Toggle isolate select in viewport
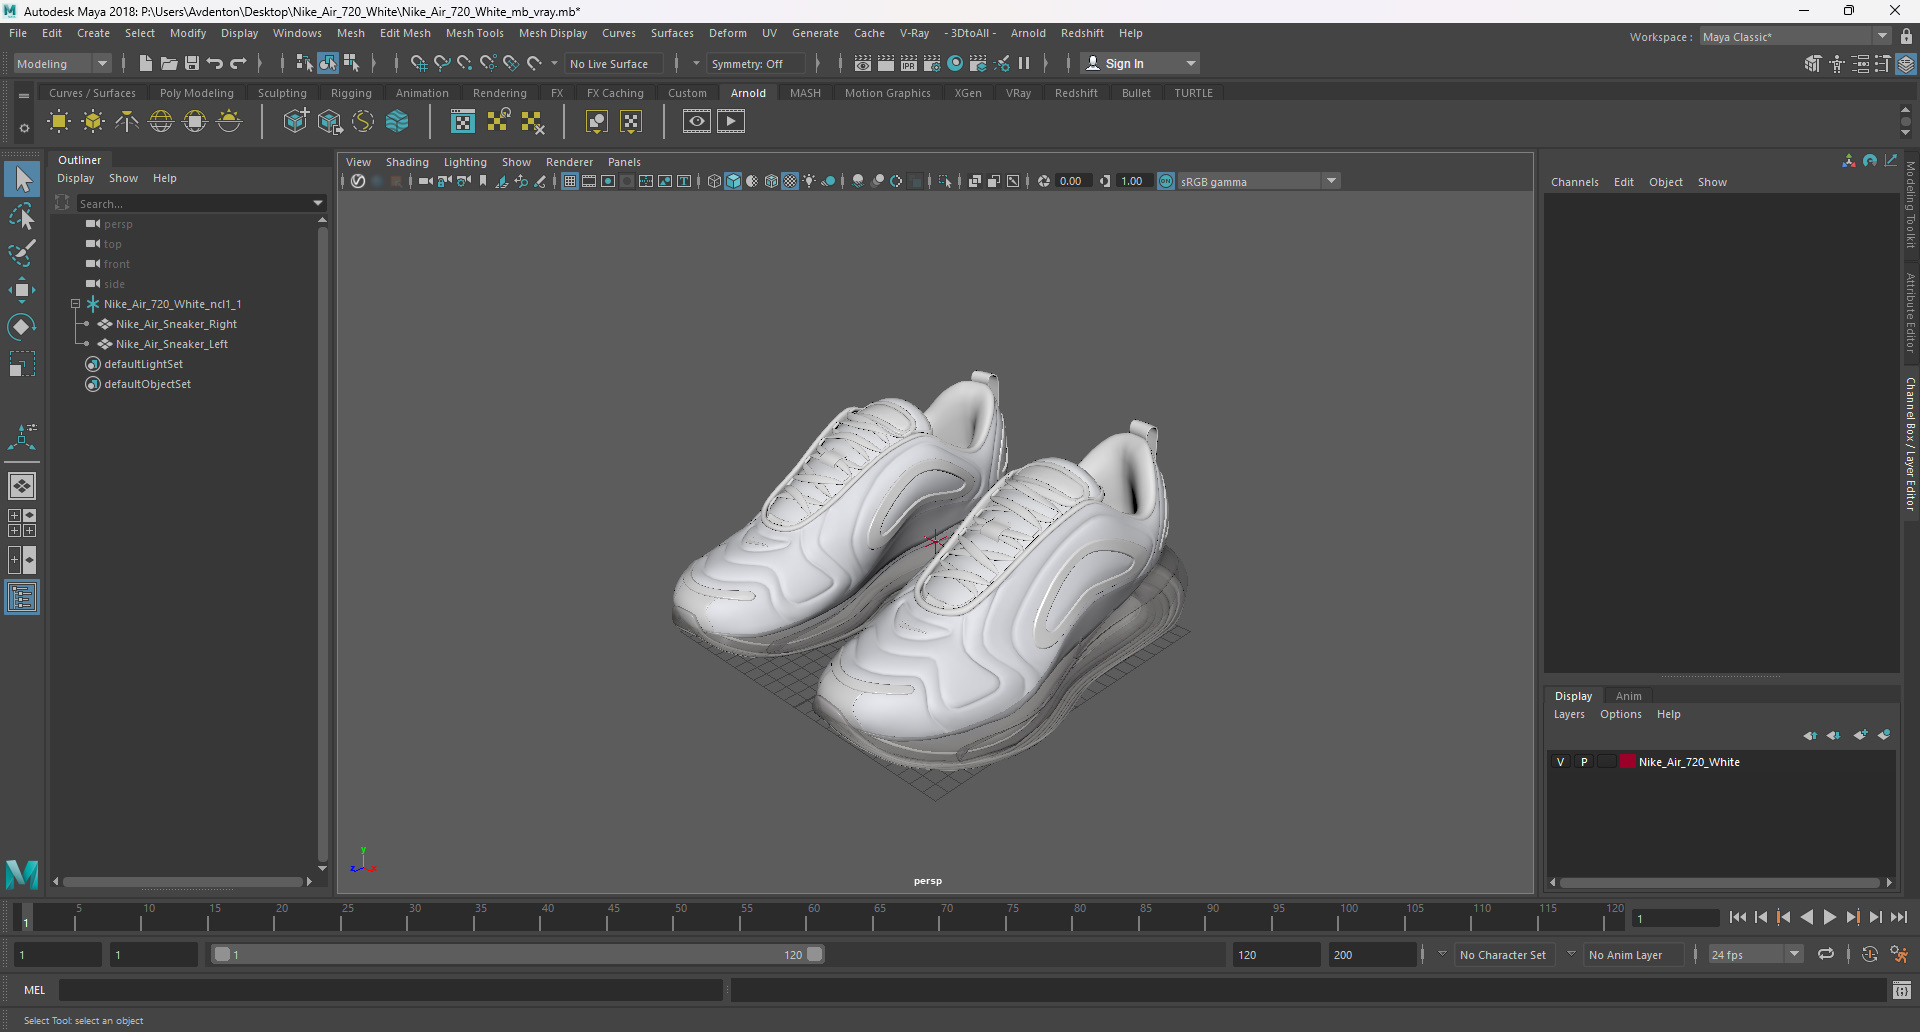Screen dimensions: 1920x1032 pos(944,181)
